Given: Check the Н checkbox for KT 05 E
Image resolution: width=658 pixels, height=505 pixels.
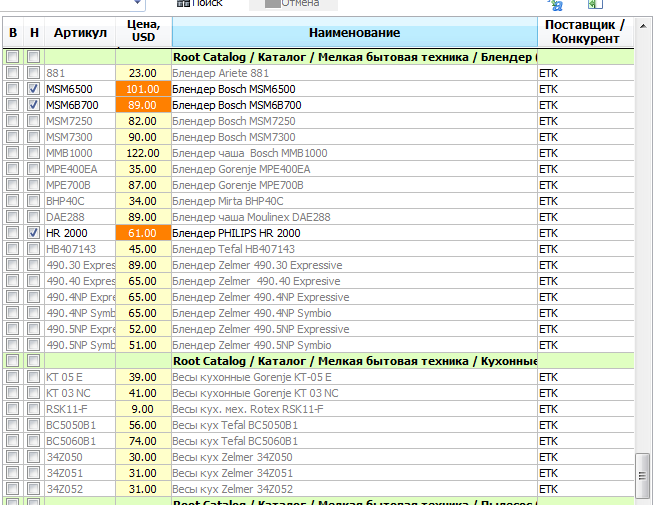Looking at the screenshot, I should [x=34, y=377].
